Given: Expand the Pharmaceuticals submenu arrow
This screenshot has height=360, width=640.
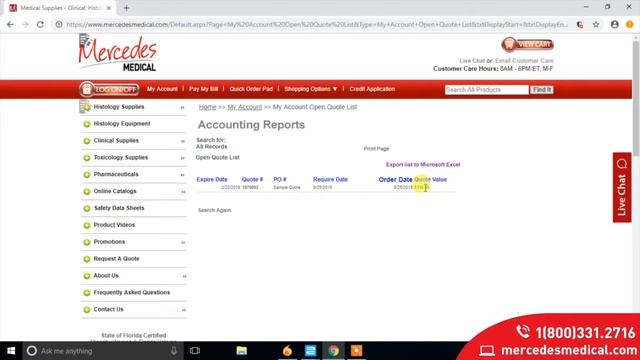Looking at the screenshot, I should [182, 175].
